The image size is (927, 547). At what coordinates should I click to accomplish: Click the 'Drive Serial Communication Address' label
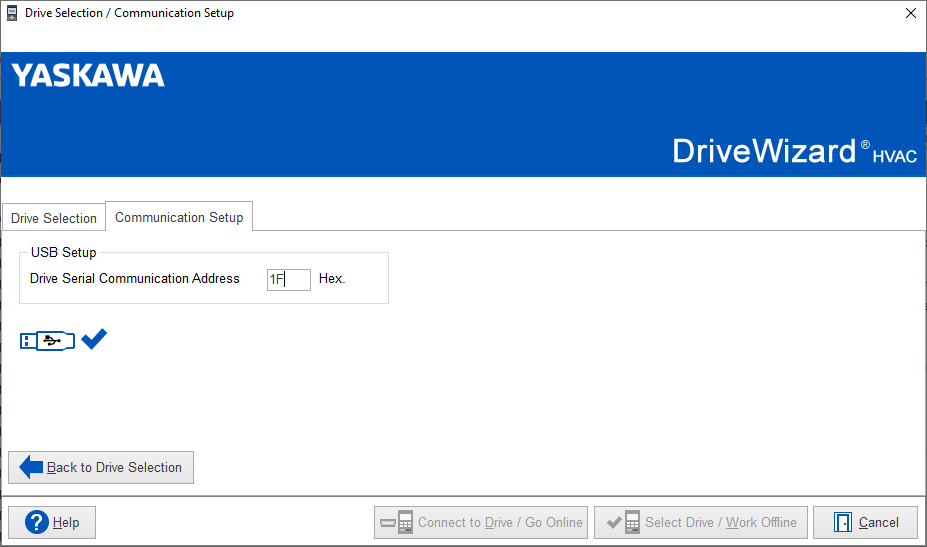pos(135,279)
